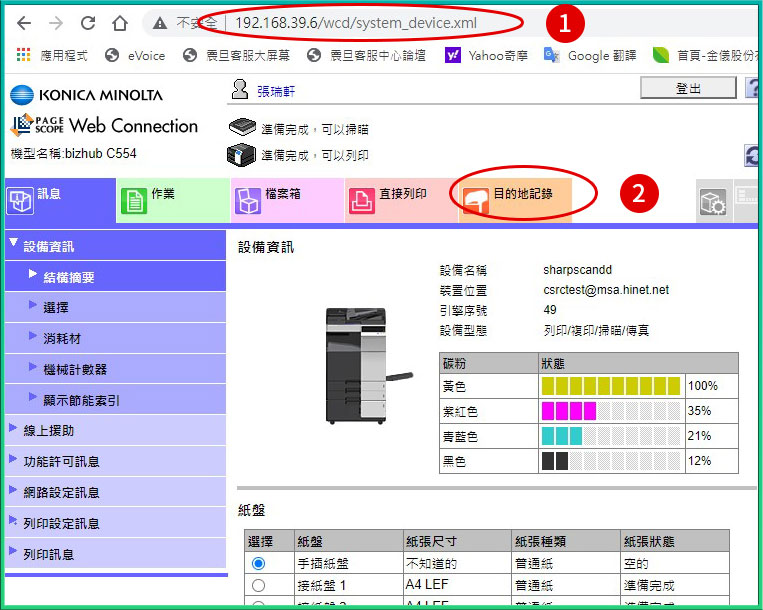Screen dimensions: 763x610
Task: Click the yellow toner level bar
Action: [x=610, y=386]
